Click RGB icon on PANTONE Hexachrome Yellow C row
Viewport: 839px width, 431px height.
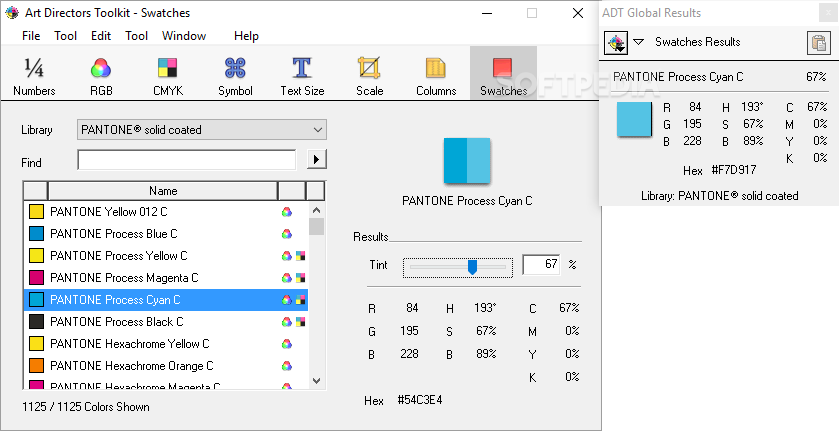pyautogui.click(x=287, y=344)
